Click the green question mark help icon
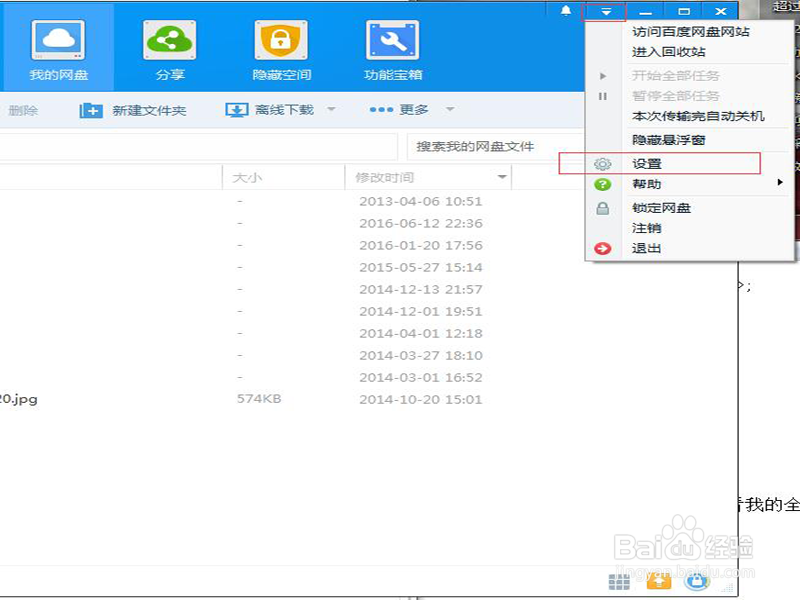800x600 pixels. point(603,184)
